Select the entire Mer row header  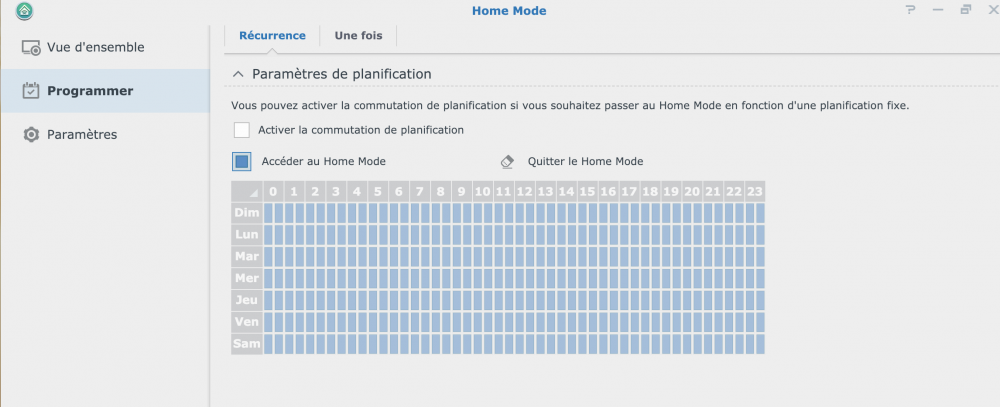[x=246, y=278]
